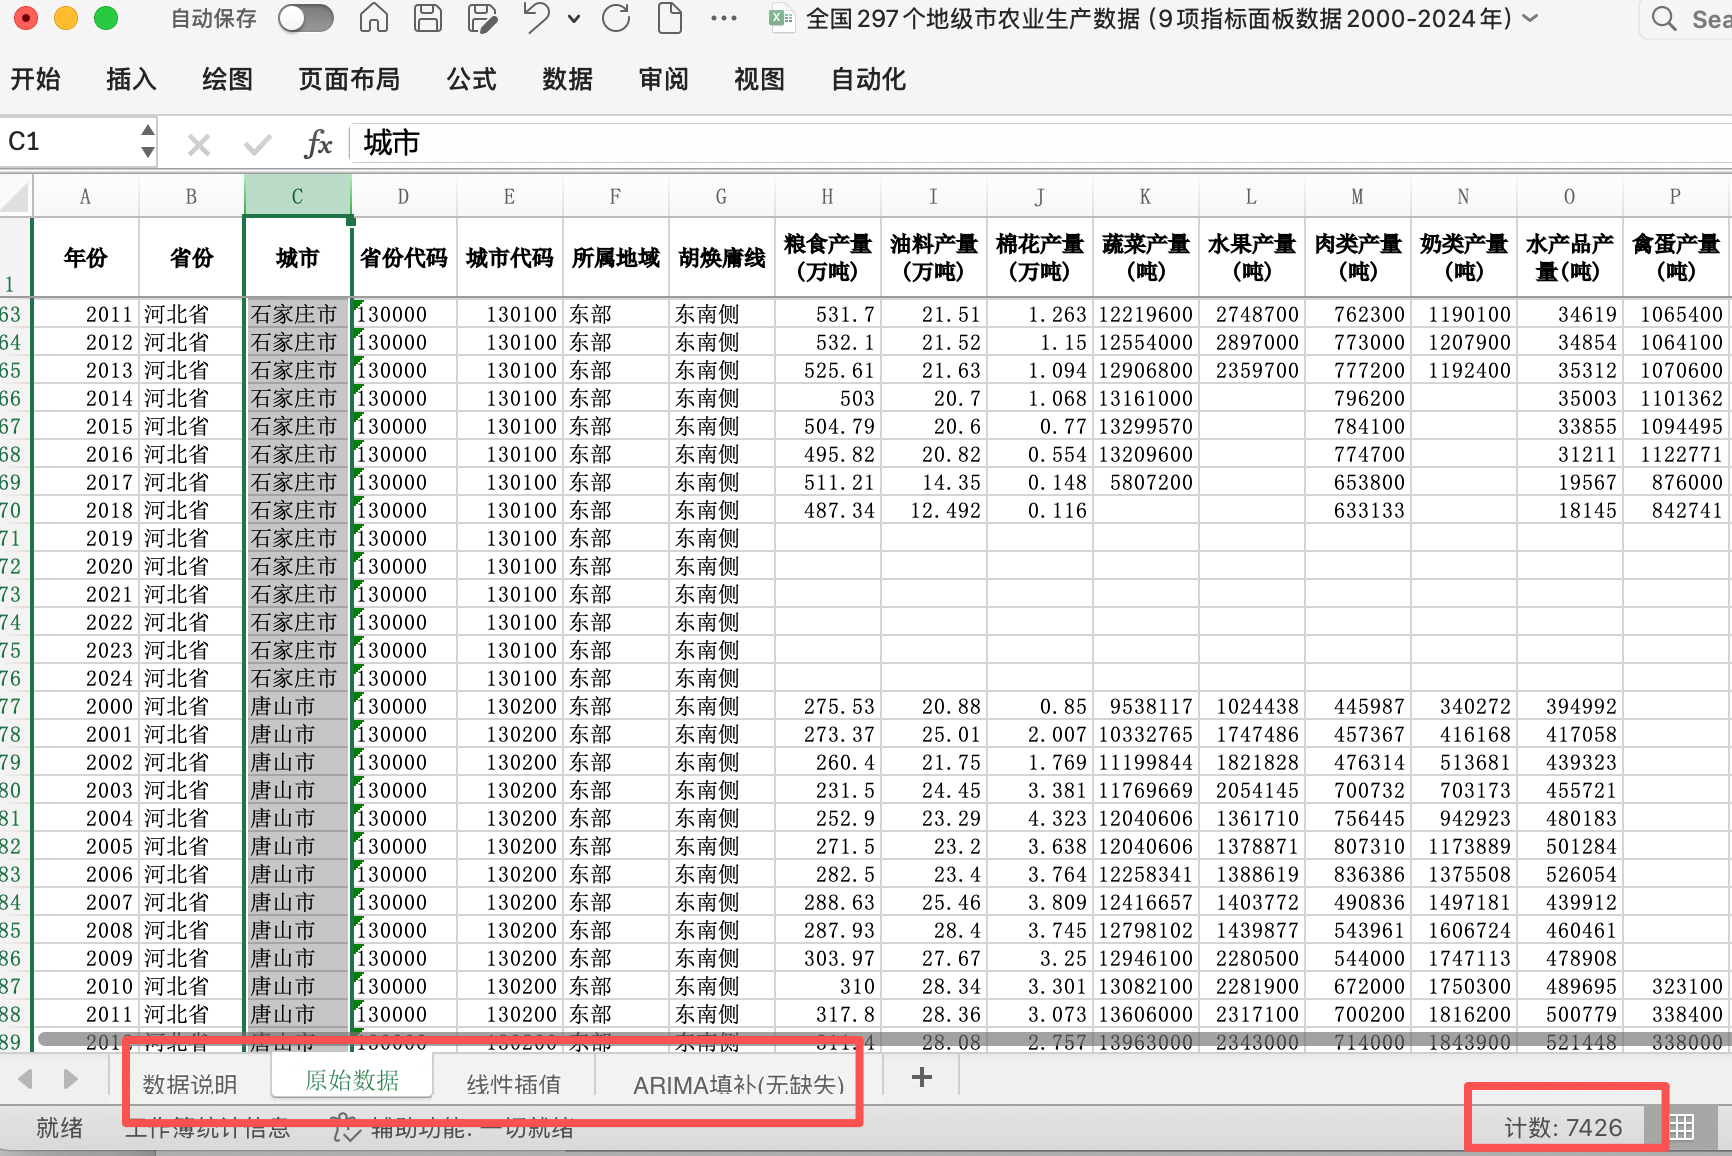This screenshot has width=1732, height=1156.
Task: Go to next sheet with right arrow
Action: tap(70, 1079)
